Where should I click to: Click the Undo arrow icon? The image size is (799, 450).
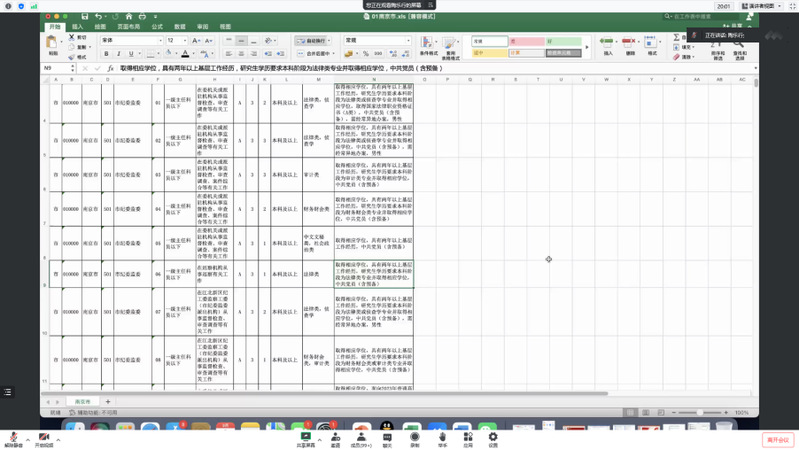click(x=98, y=16)
